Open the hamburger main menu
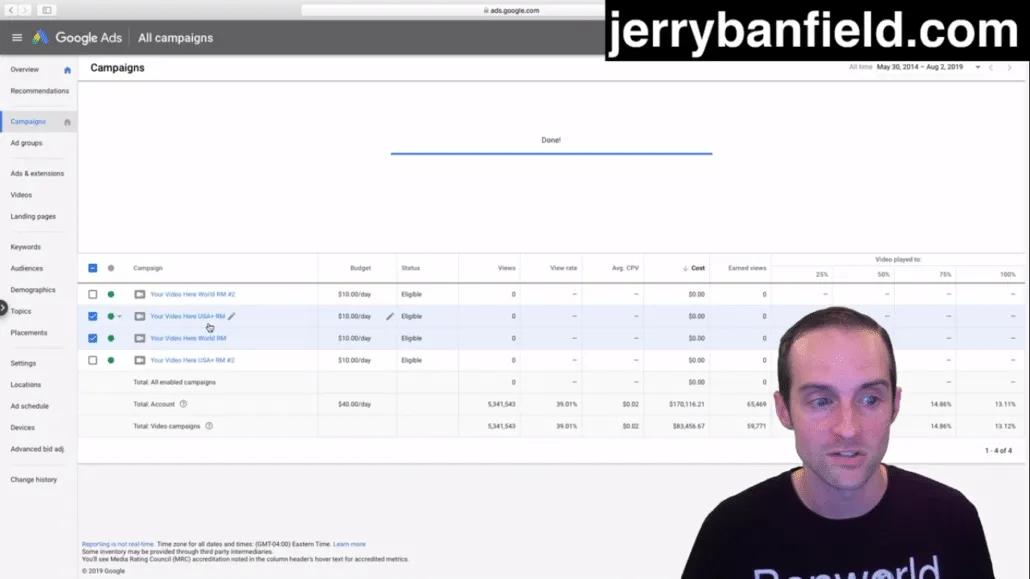 point(17,38)
